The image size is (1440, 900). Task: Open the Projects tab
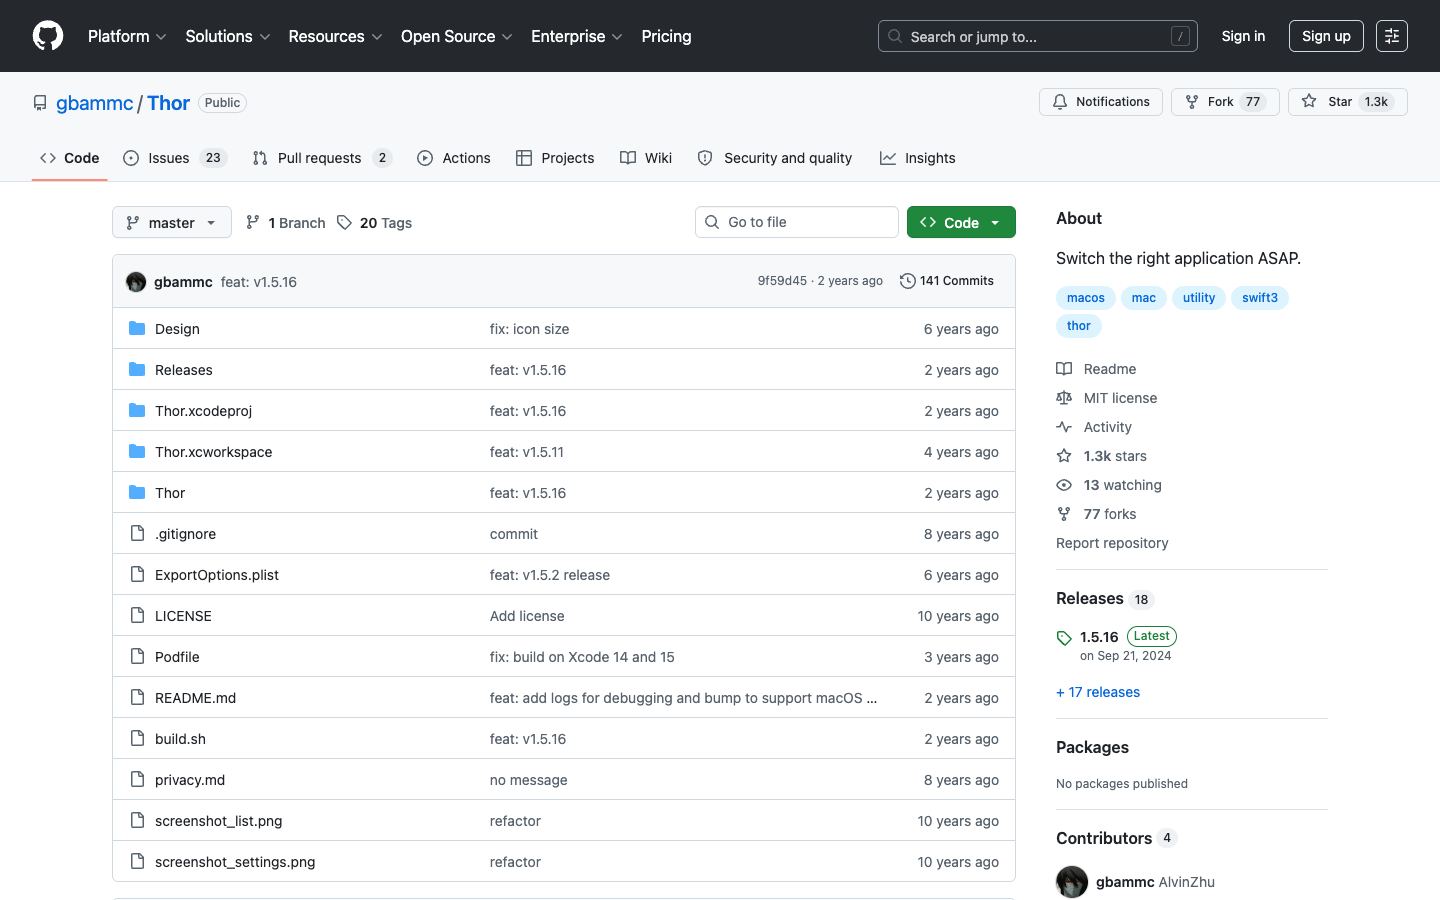tap(555, 158)
